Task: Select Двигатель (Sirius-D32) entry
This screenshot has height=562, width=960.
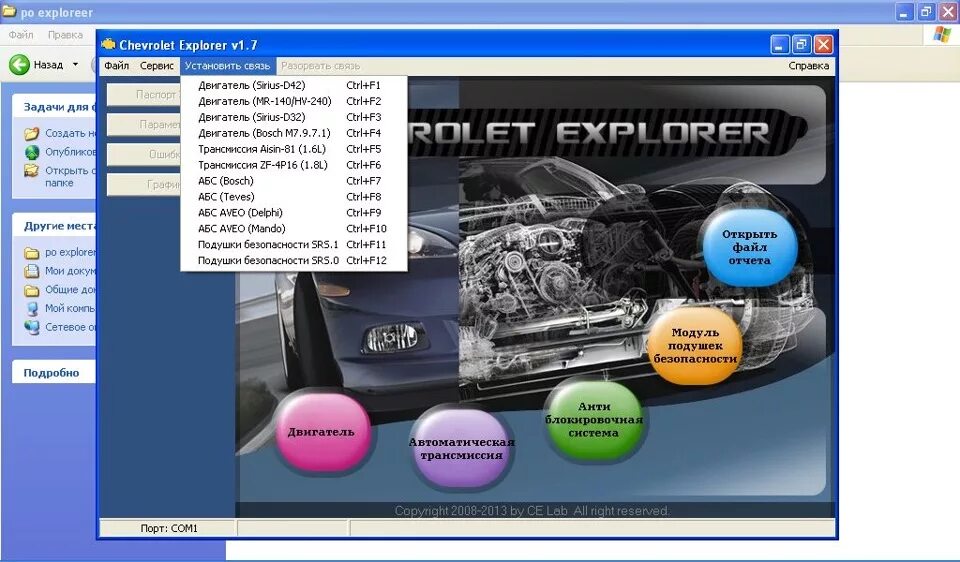Action: pyautogui.click(x=294, y=117)
